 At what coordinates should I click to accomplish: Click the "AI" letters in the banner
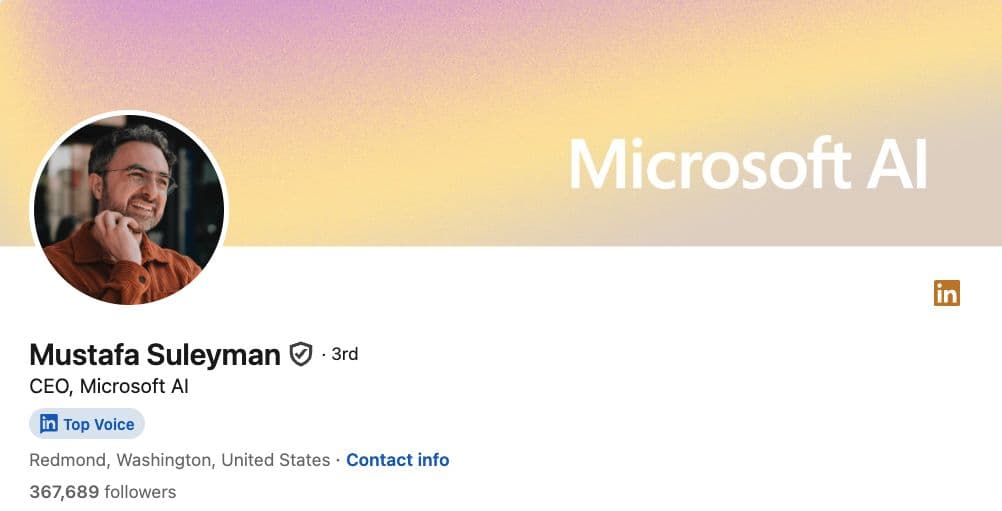[899, 165]
